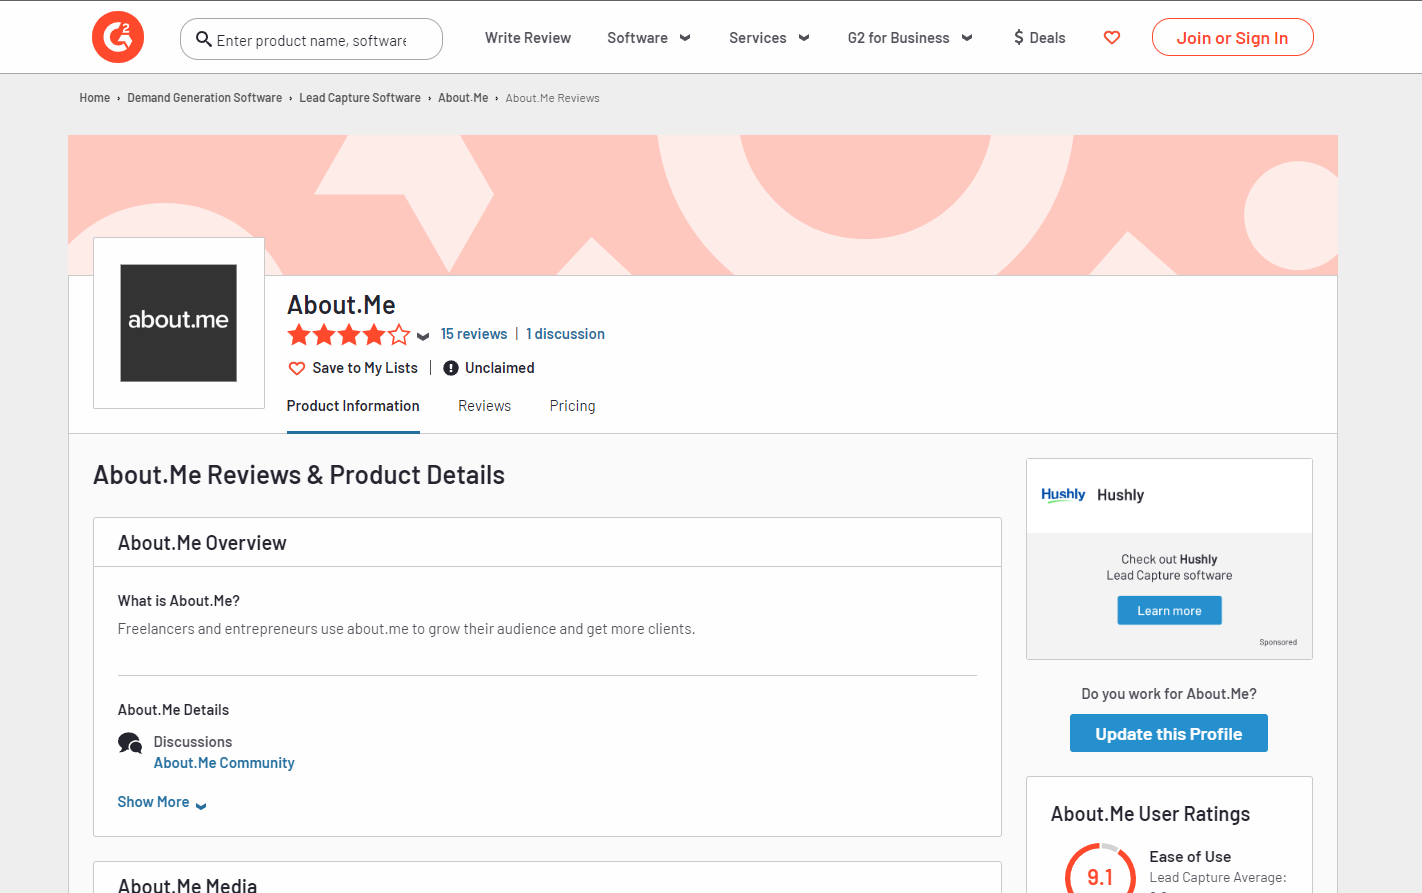1422x893 pixels.
Task: Open the G2 logo homepage
Action: click(x=118, y=37)
